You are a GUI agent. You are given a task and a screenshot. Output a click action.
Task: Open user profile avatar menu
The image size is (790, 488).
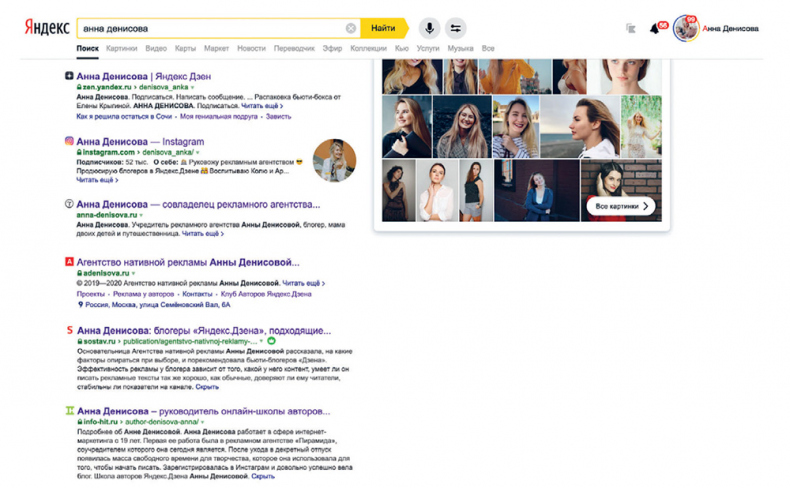(686, 28)
